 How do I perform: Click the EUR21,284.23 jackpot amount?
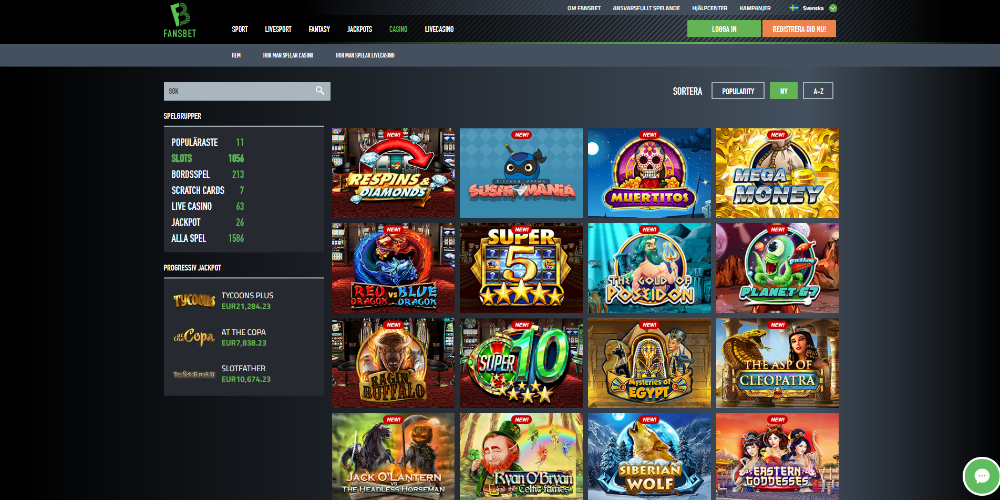click(x=246, y=306)
